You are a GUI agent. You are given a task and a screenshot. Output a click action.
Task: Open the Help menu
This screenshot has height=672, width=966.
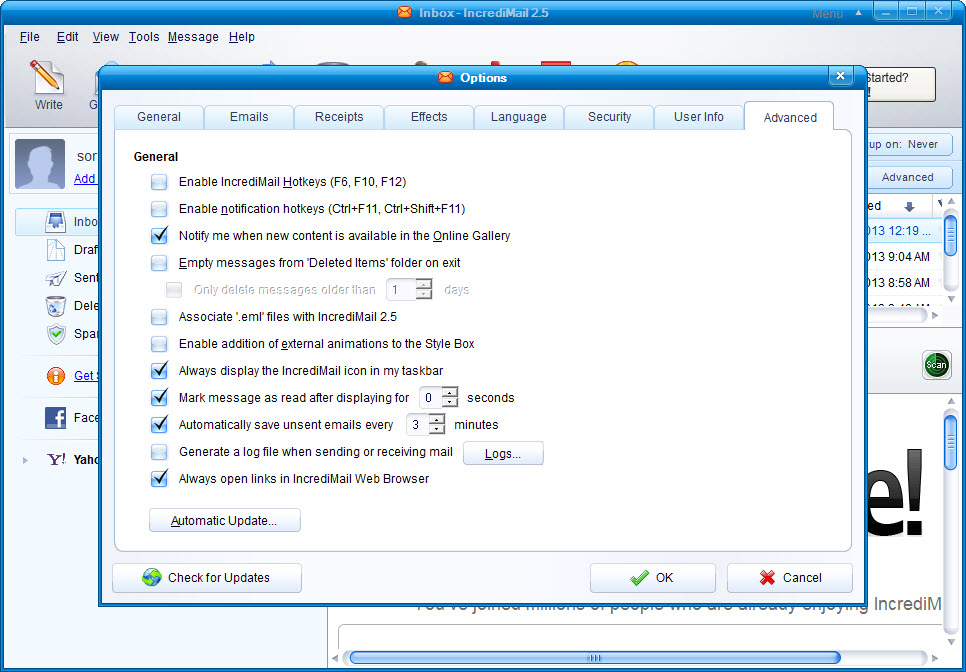coord(242,37)
